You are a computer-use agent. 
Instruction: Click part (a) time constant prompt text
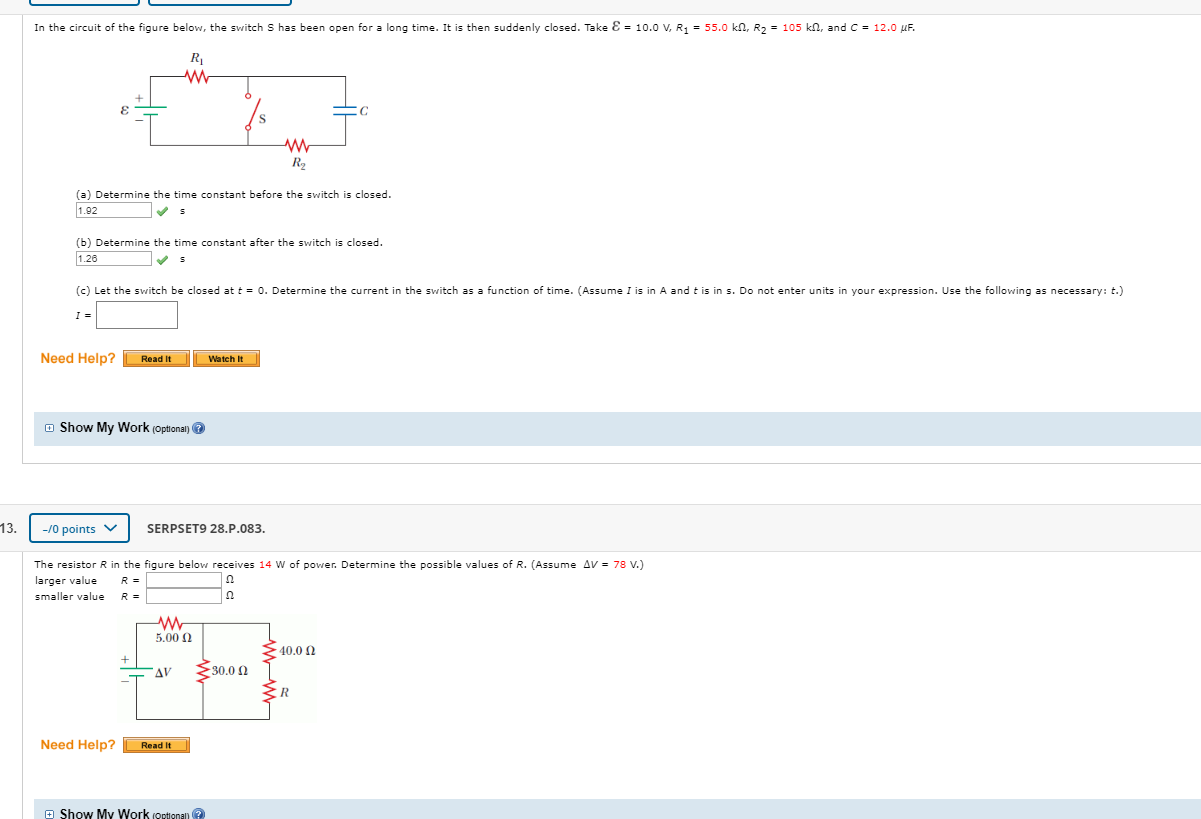click(234, 194)
